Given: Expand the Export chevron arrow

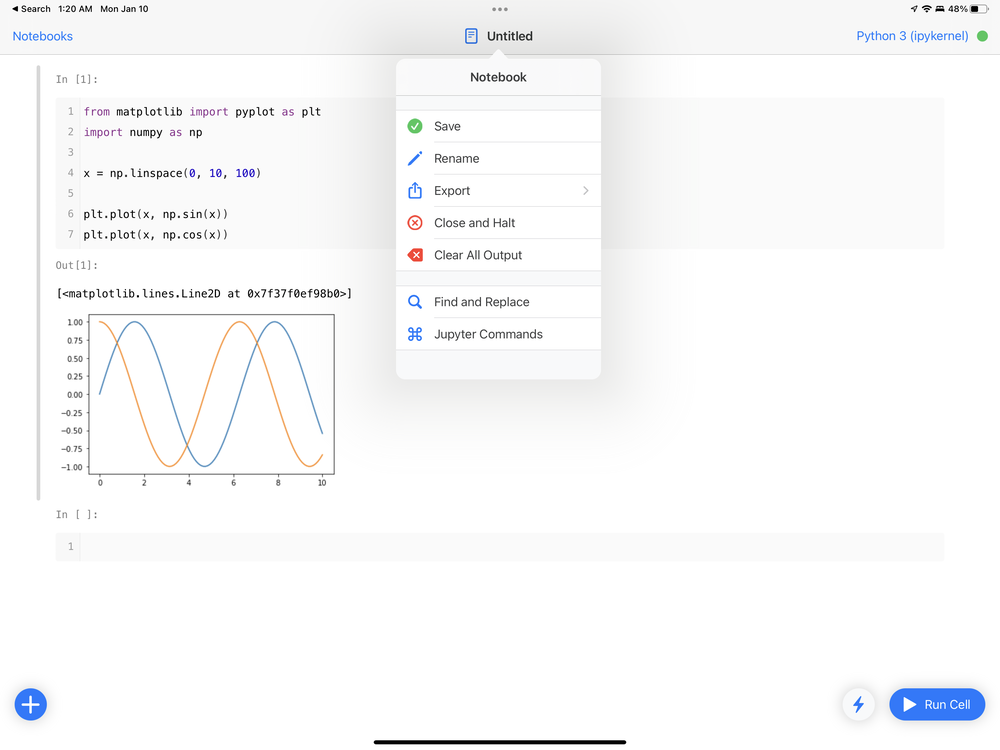Looking at the screenshot, I should (585, 191).
